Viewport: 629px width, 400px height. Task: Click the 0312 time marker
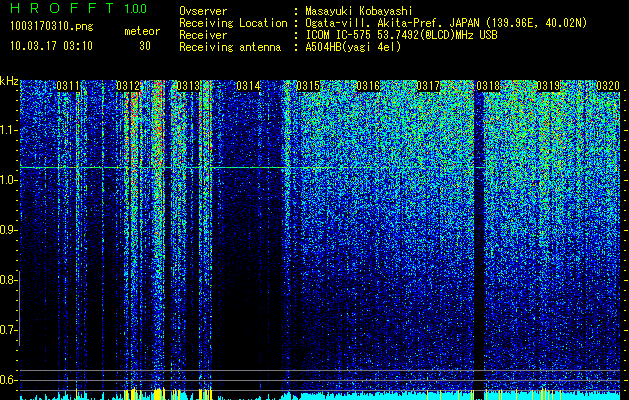pos(128,85)
